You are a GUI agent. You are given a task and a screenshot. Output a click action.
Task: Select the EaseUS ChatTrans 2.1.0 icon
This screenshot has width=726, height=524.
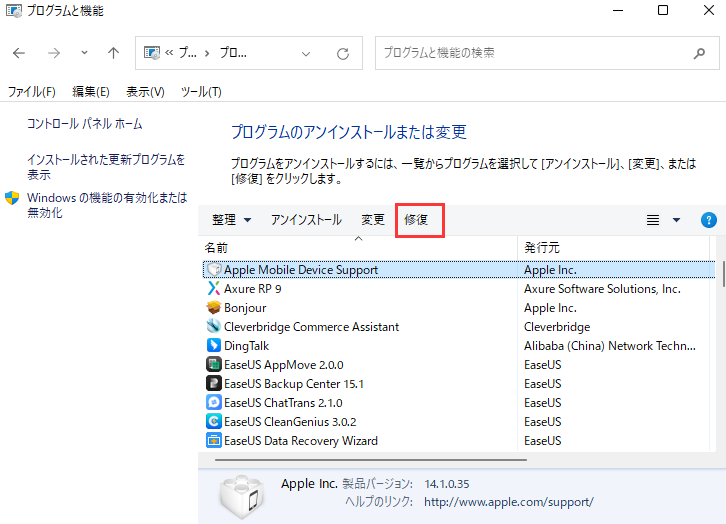pyautogui.click(x=213, y=402)
